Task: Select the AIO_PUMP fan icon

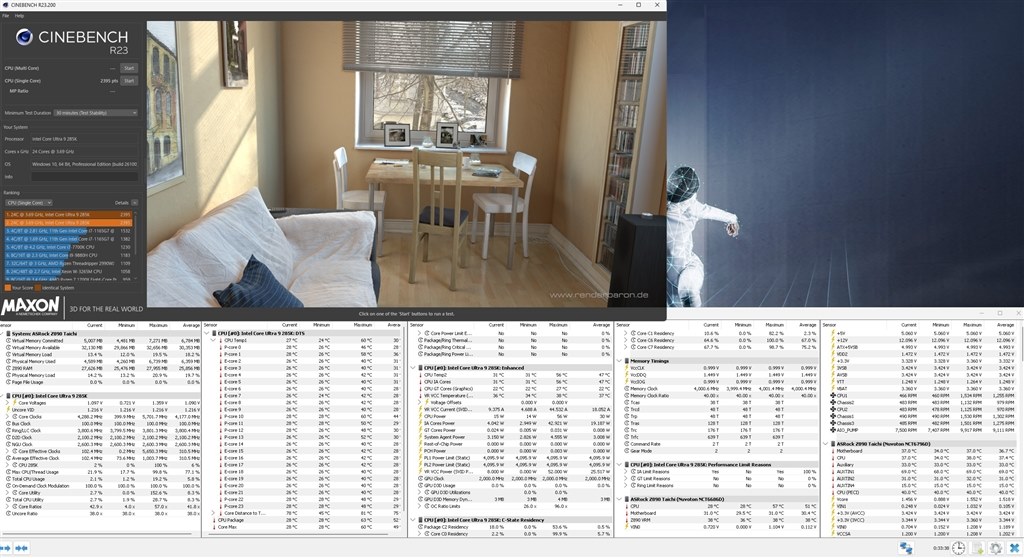Action: [833, 431]
